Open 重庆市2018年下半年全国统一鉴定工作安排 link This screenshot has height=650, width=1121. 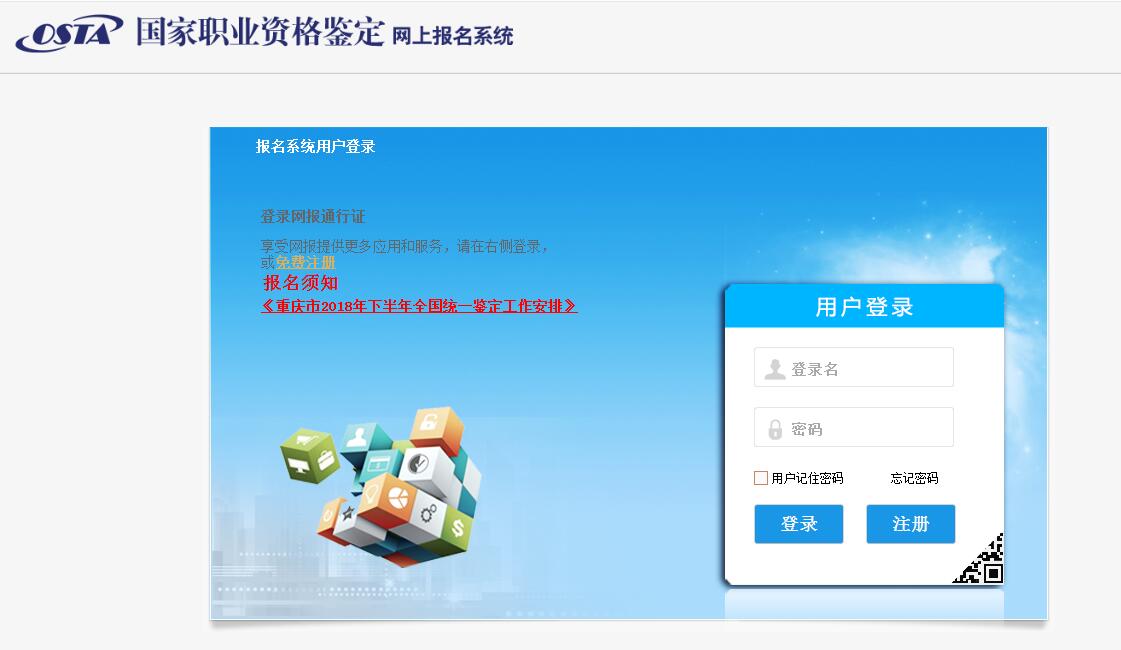[x=420, y=306]
